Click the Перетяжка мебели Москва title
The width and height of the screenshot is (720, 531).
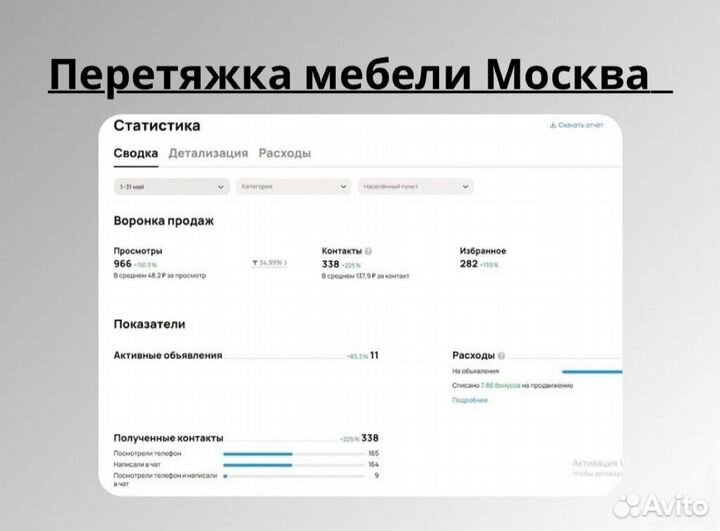(349, 74)
